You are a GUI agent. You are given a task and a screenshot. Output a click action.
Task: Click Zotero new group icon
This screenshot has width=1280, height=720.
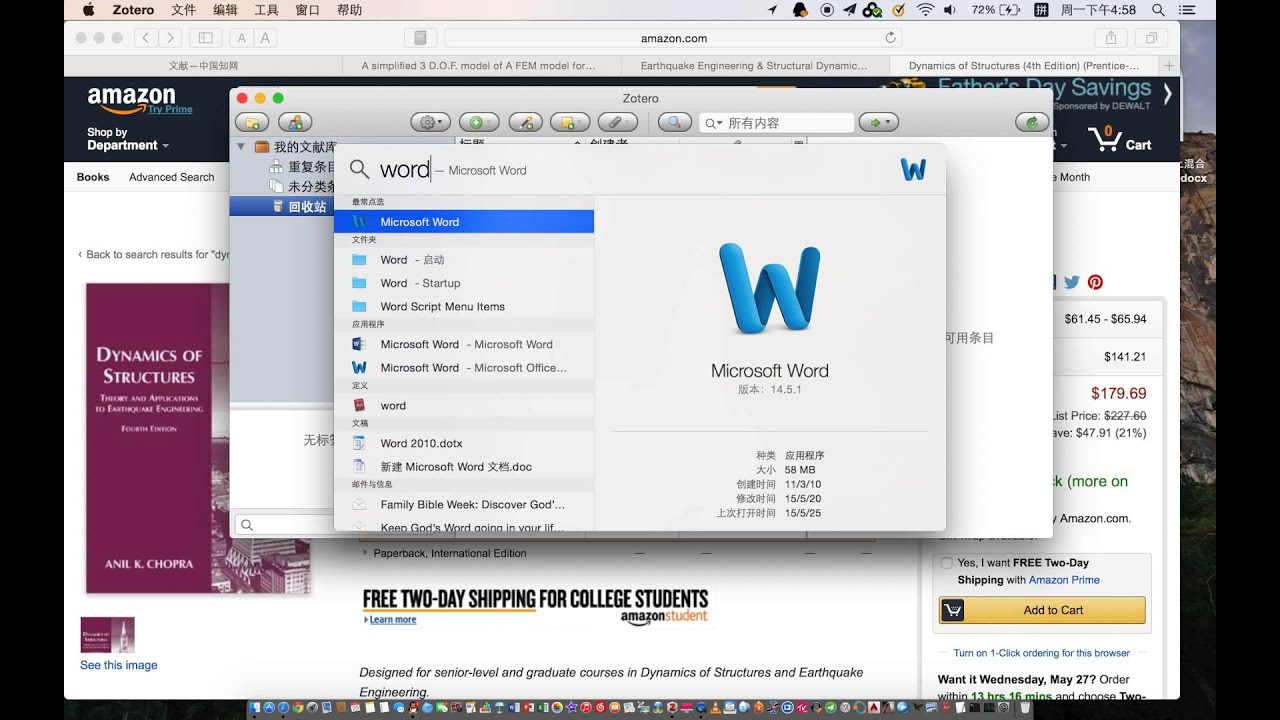[295, 123]
